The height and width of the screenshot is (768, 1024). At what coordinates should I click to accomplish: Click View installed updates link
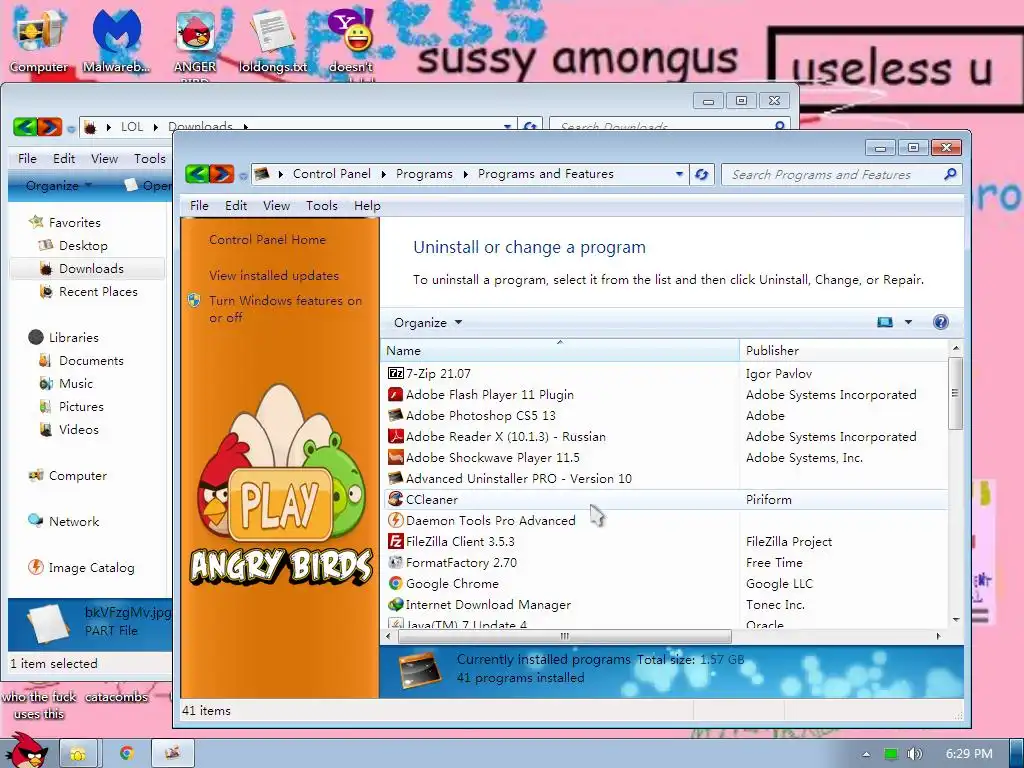click(x=274, y=276)
